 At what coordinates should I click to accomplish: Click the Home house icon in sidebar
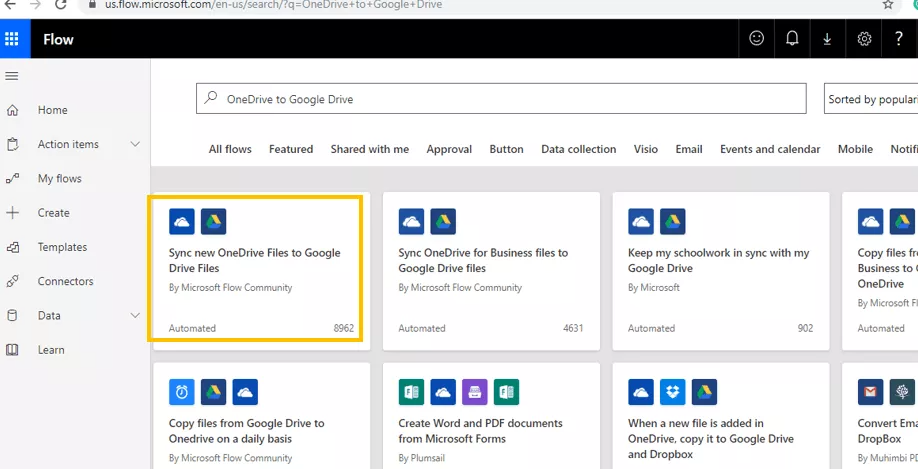coord(12,110)
